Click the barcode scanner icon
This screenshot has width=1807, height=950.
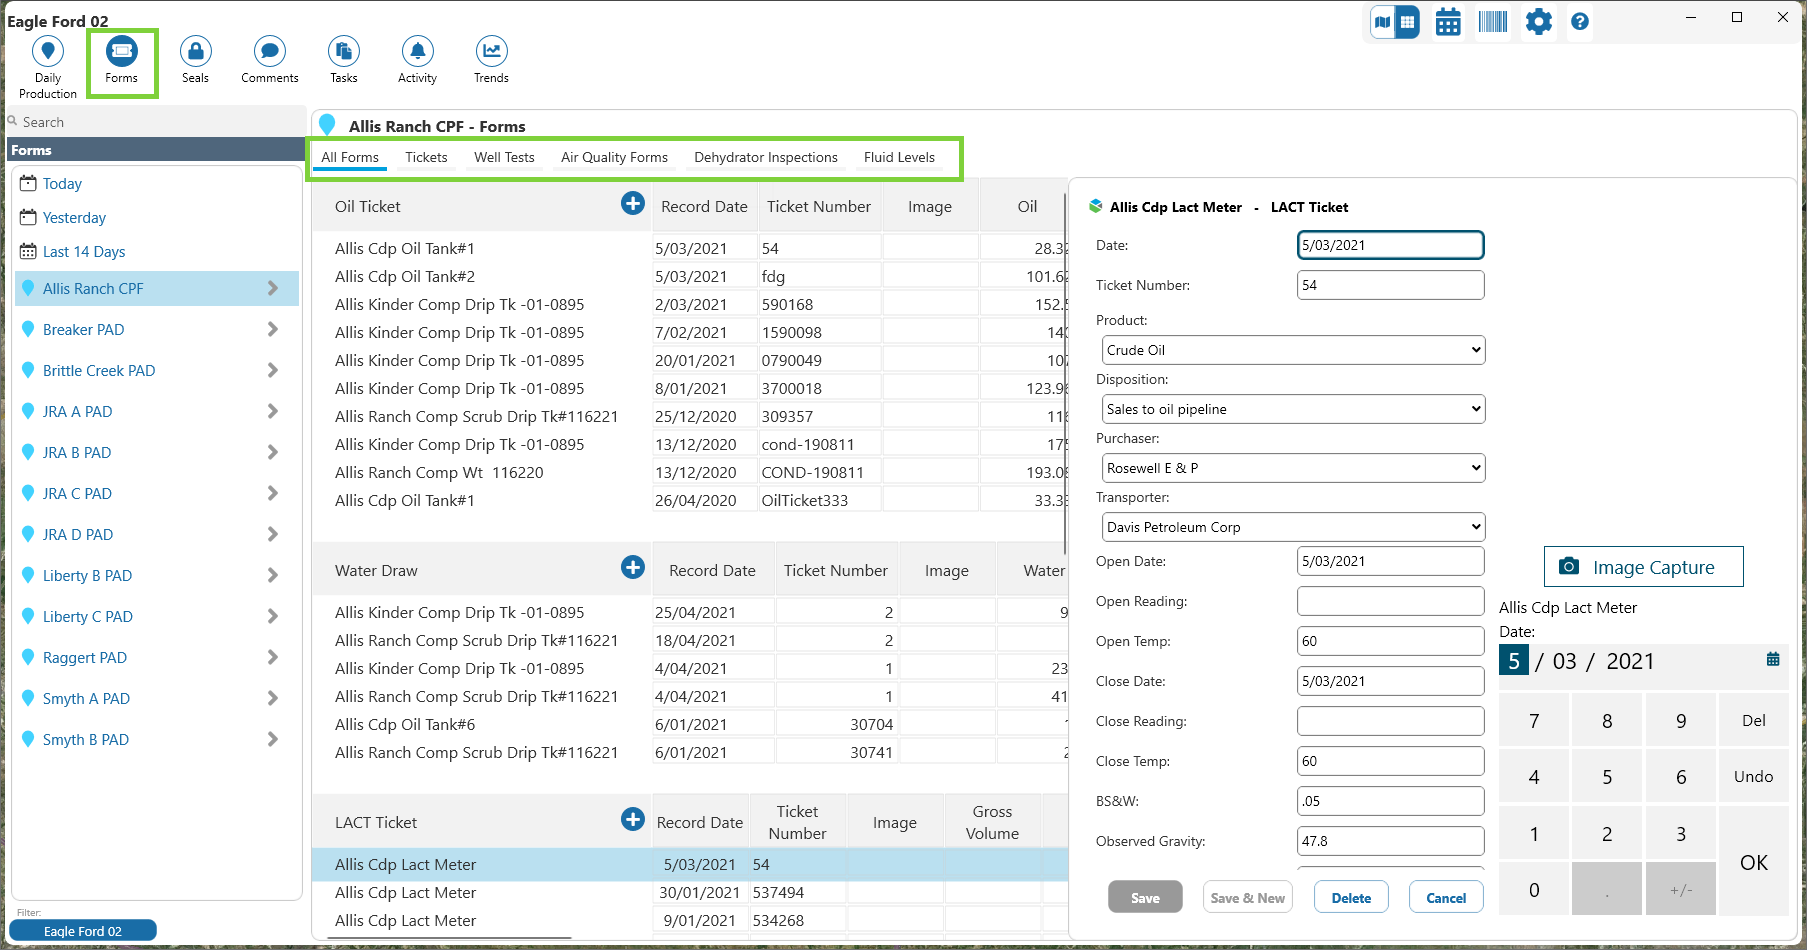(x=1492, y=22)
